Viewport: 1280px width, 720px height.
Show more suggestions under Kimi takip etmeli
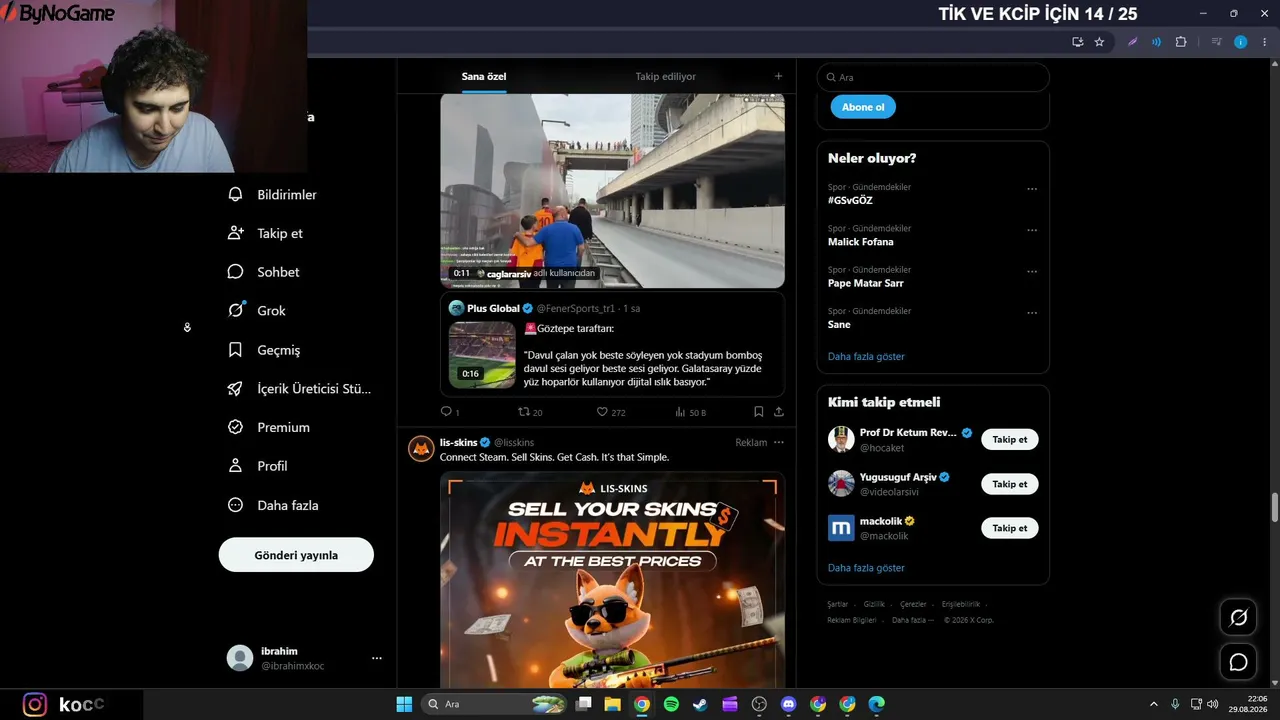[866, 568]
